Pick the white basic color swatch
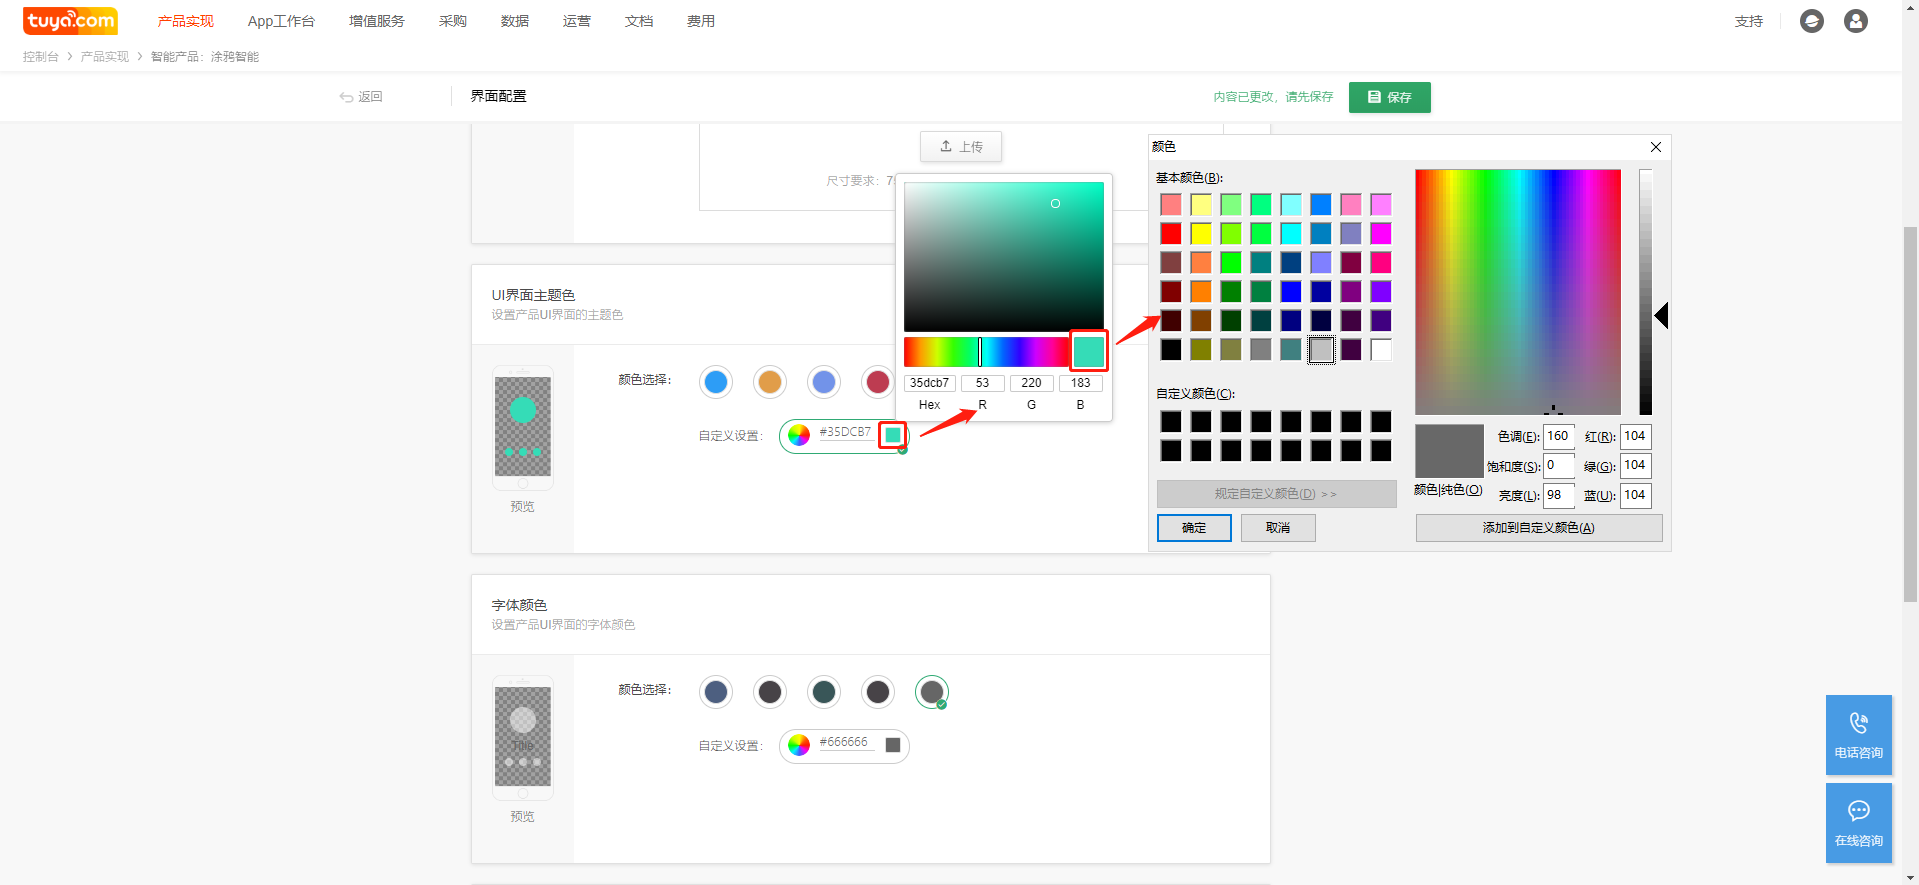The height and width of the screenshot is (885, 1919). (x=1381, y=349)
